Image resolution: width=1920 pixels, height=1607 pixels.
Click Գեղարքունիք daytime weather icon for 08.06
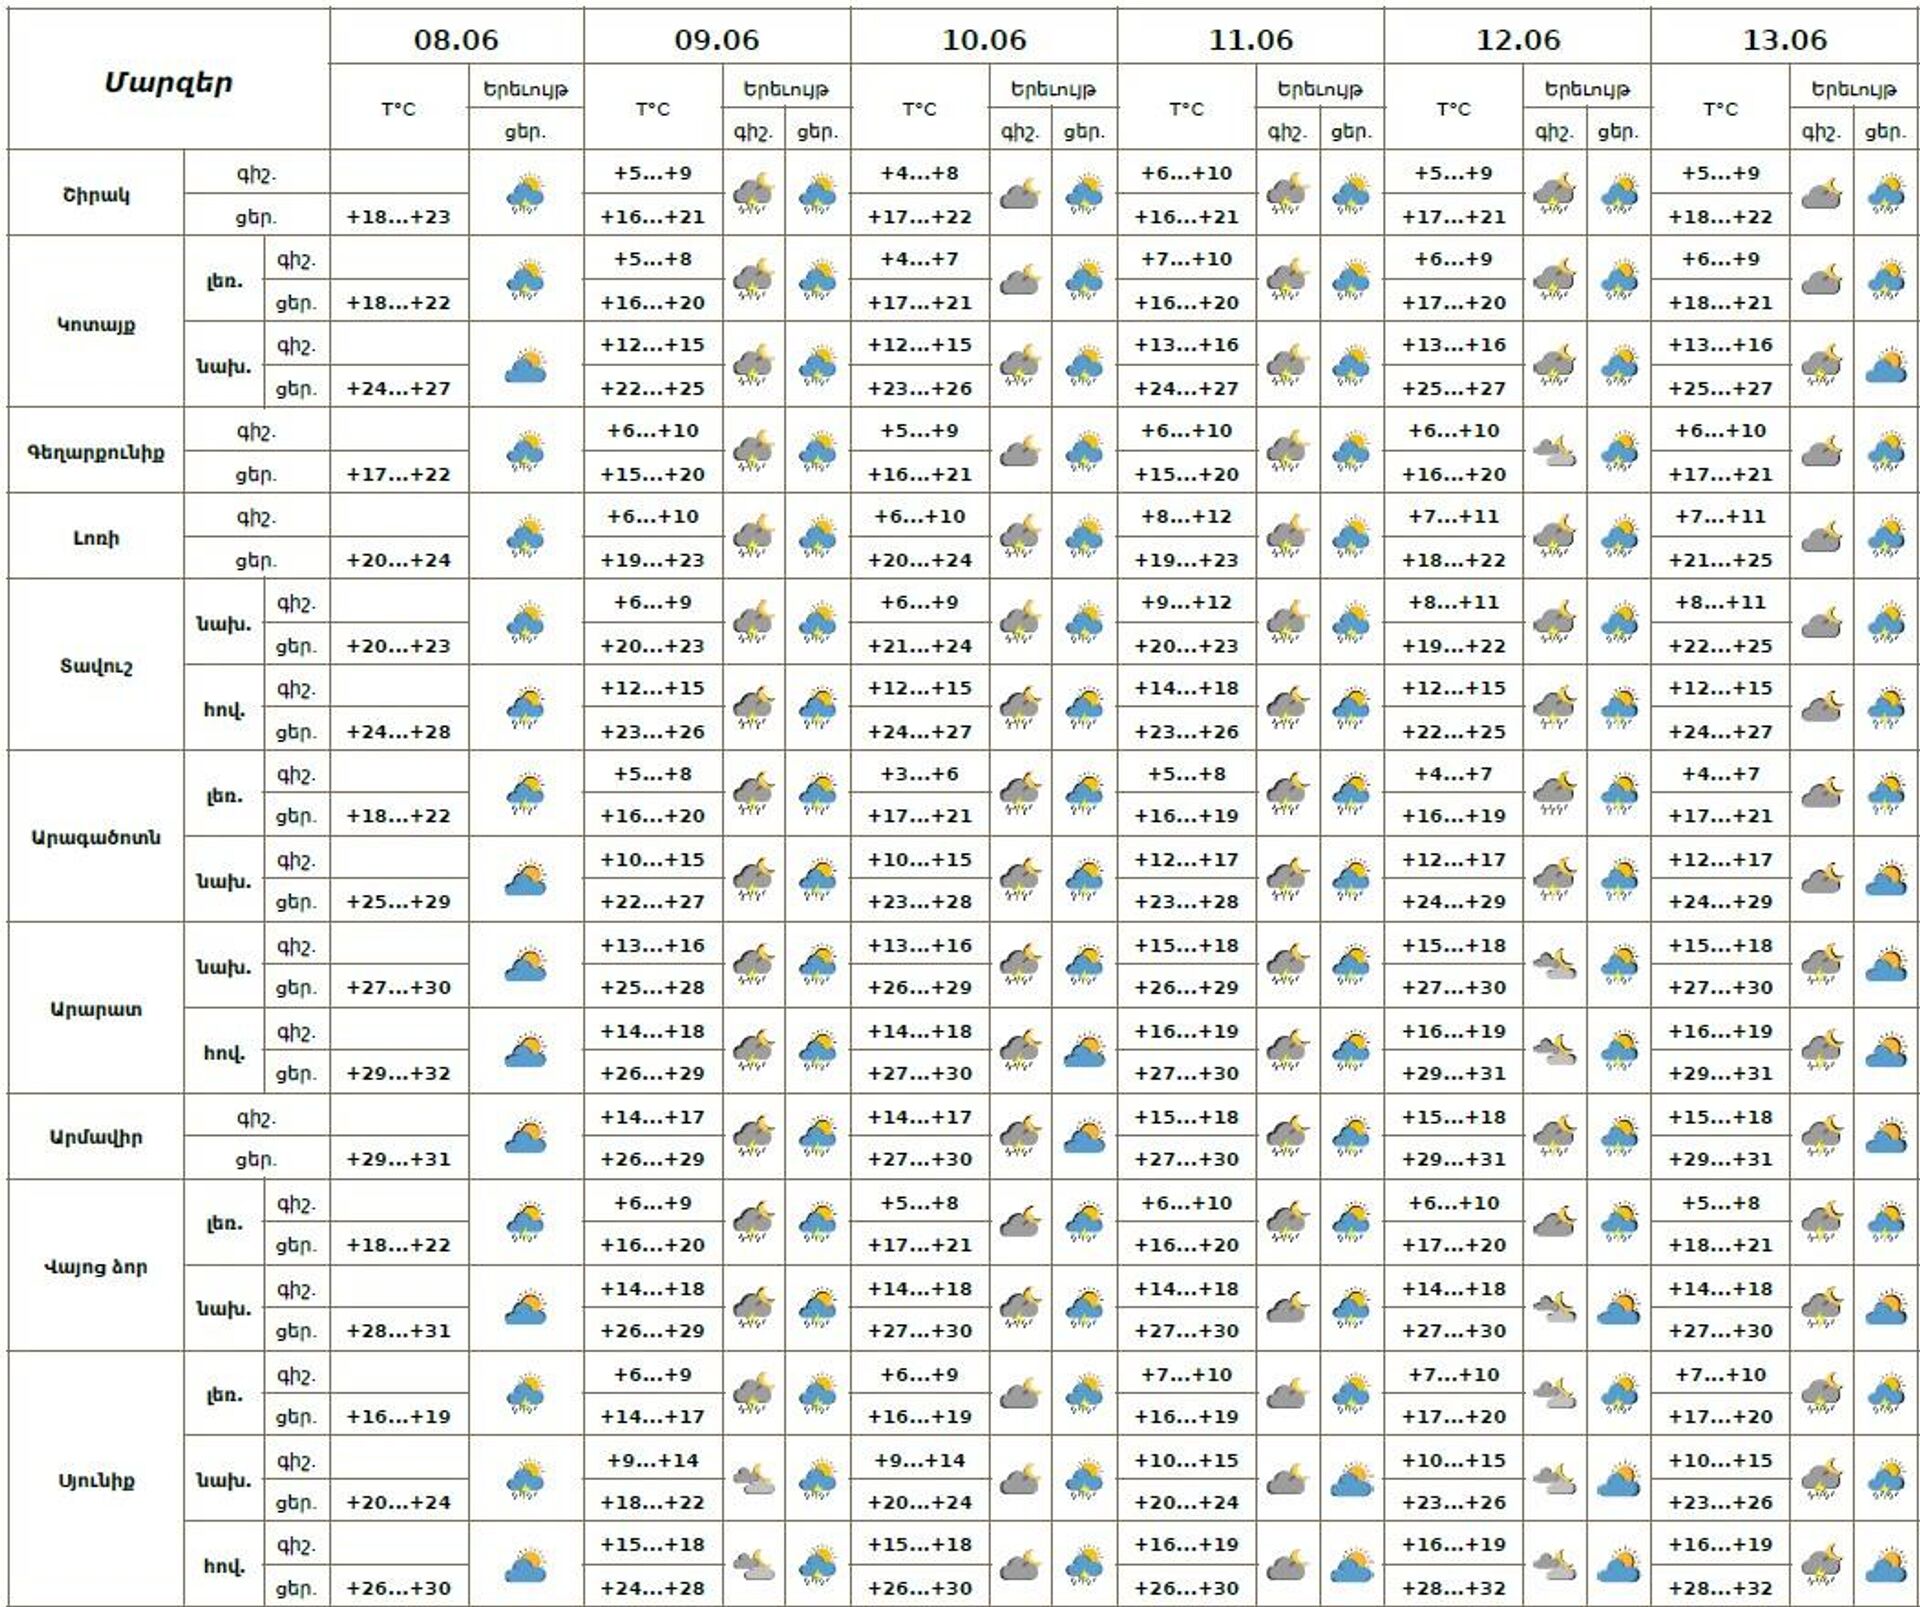[x=525, y=452]
